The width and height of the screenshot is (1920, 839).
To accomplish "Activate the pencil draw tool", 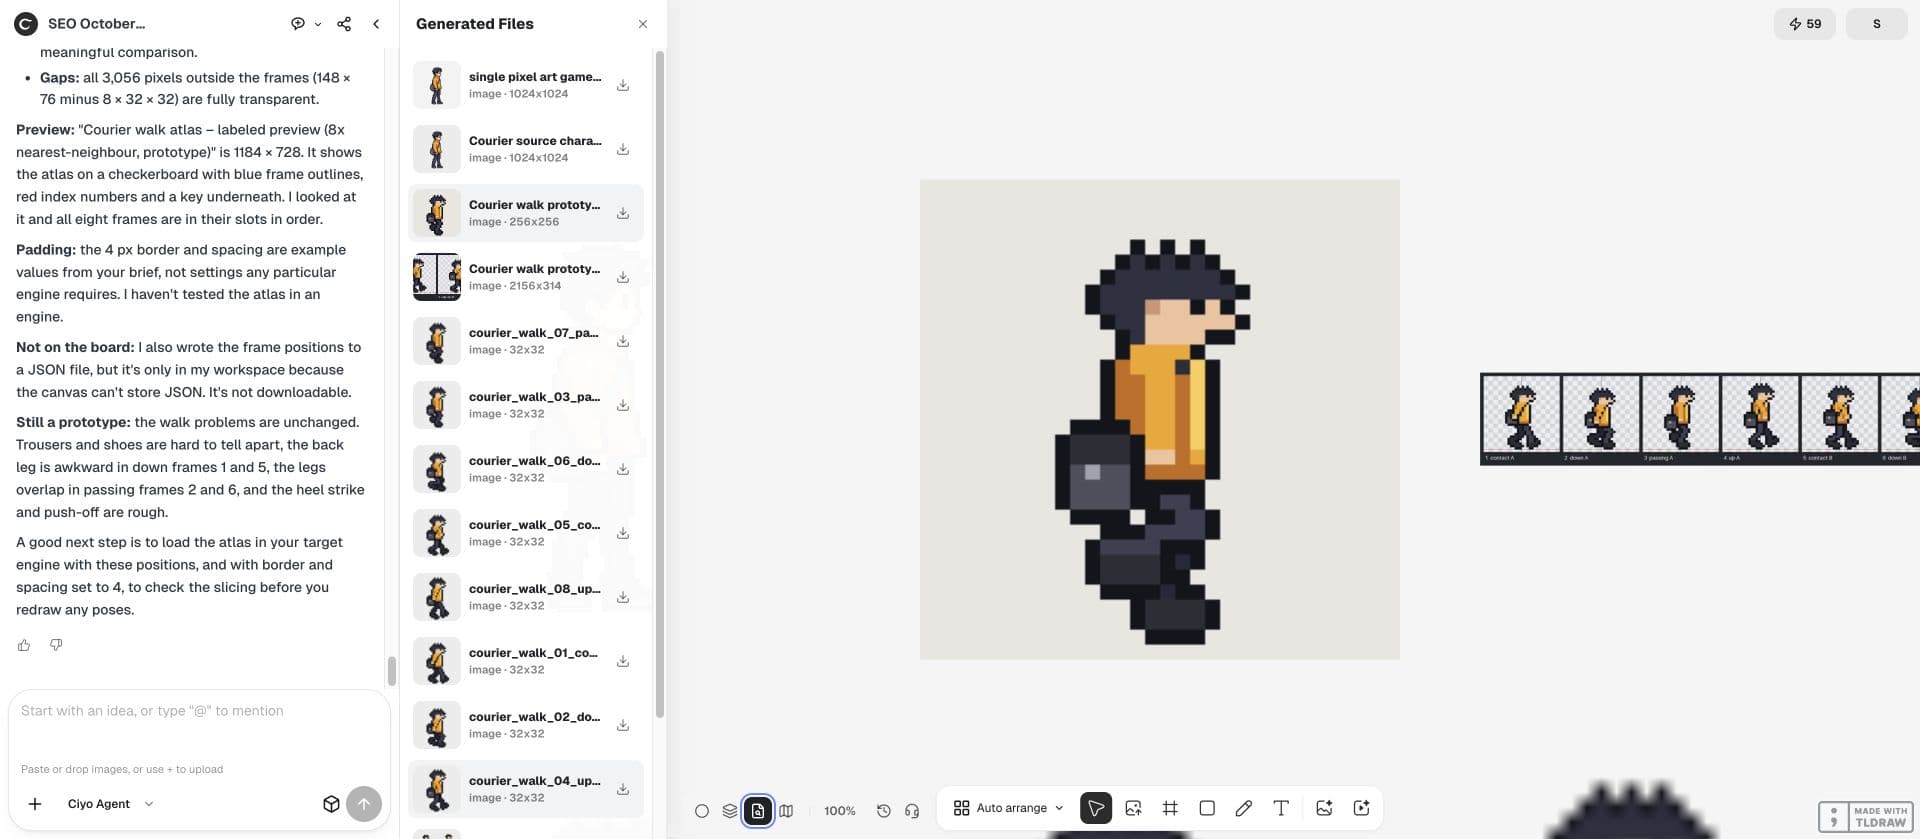I will 1244,808.
